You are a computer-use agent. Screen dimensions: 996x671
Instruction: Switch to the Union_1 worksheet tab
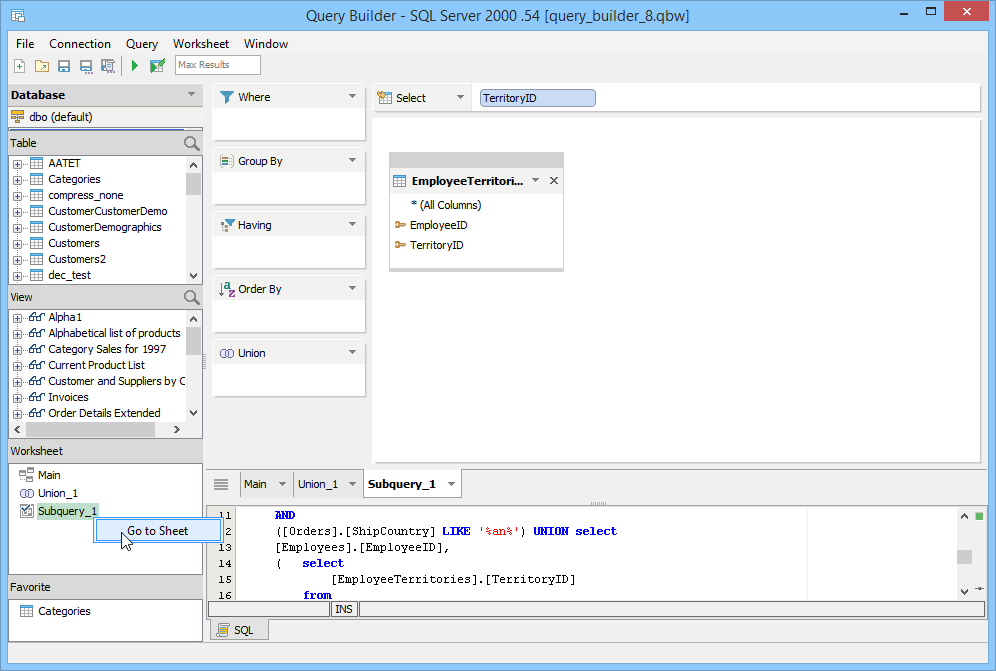pyautogui.click(x=318, y=484)
